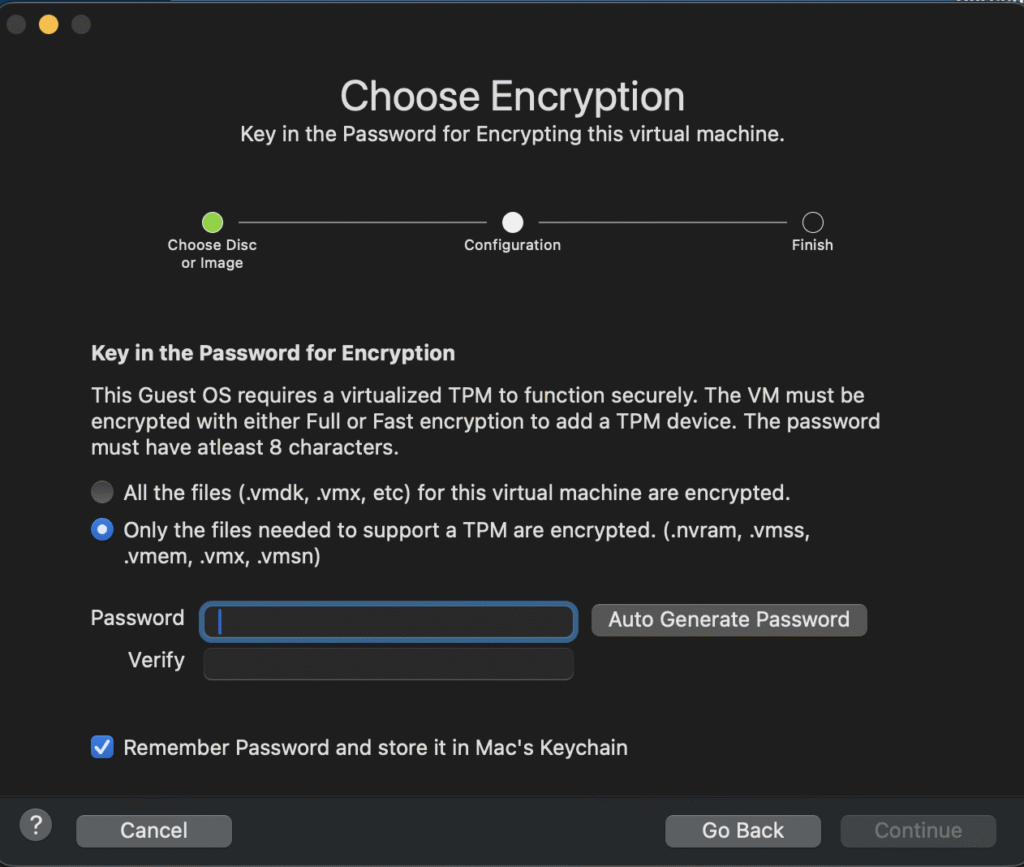Screen dimensions: 1024x867
Task: Click the white Configuration step circle
Action: [x=512, y=222]
